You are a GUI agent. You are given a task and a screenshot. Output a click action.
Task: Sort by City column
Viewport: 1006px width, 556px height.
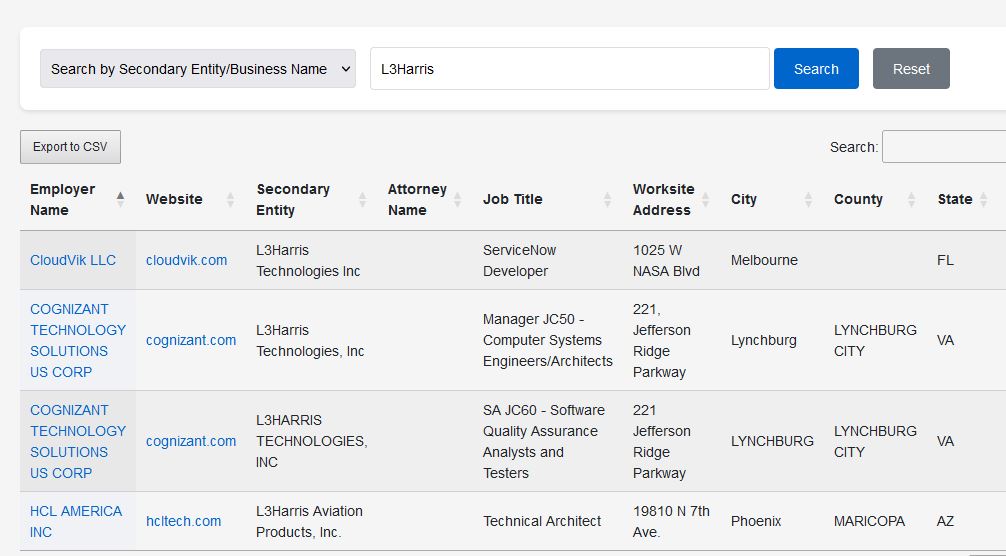coord(772,199)
